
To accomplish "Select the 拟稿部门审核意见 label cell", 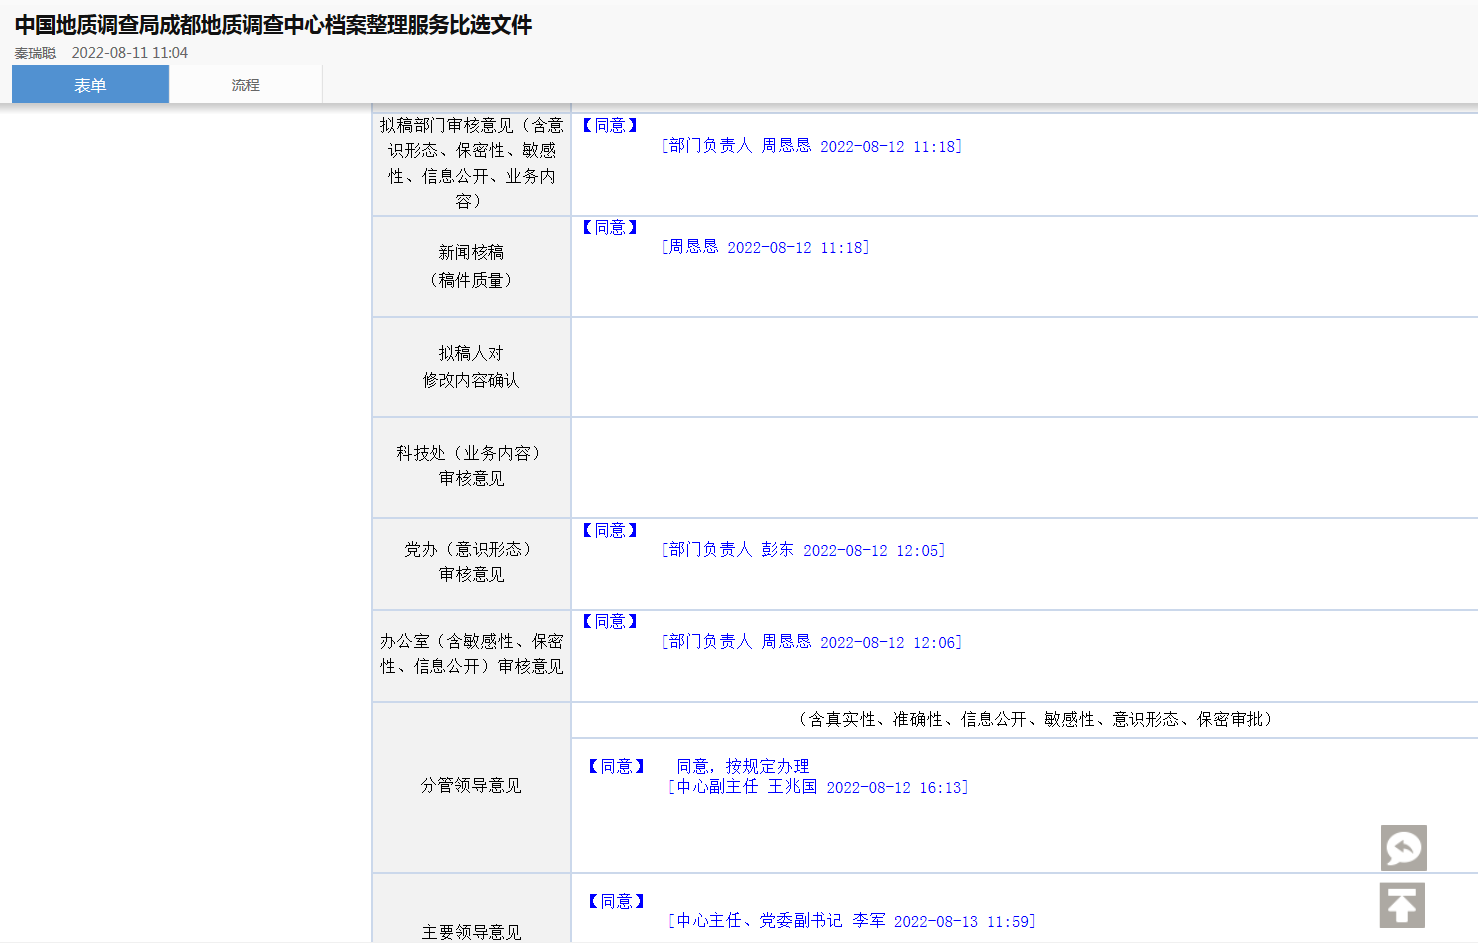I will (x=471, y=163).
